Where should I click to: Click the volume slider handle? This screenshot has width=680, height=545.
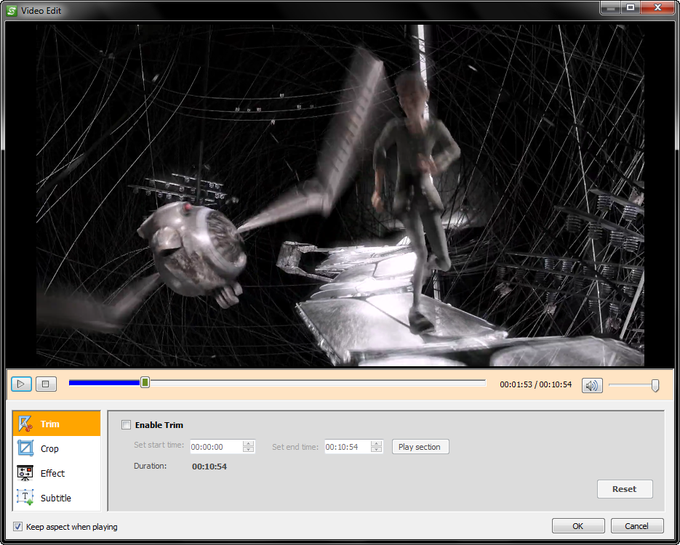pos(655,385)
